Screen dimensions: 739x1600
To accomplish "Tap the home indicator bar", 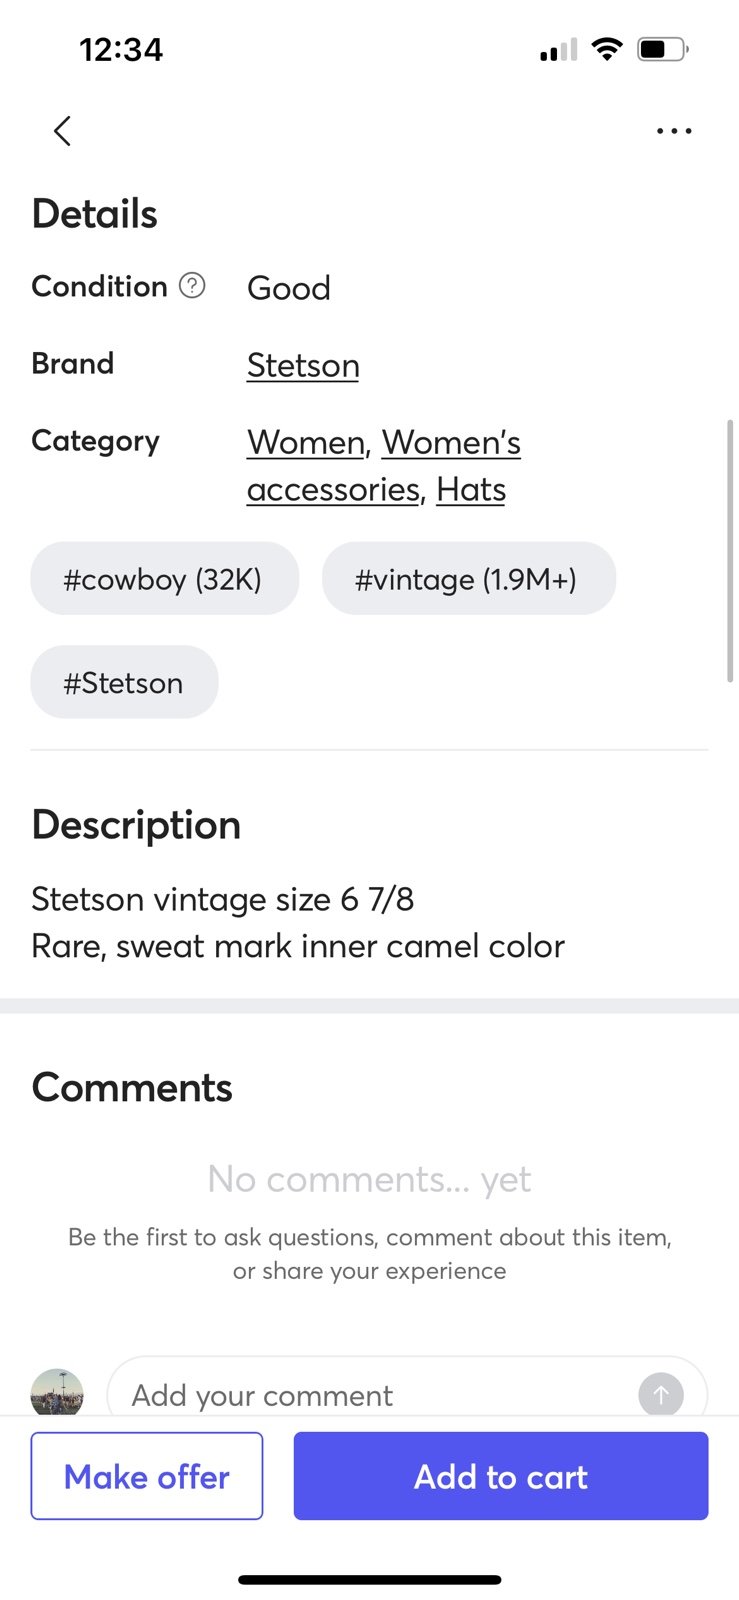I will click(x=369, y=1580).
